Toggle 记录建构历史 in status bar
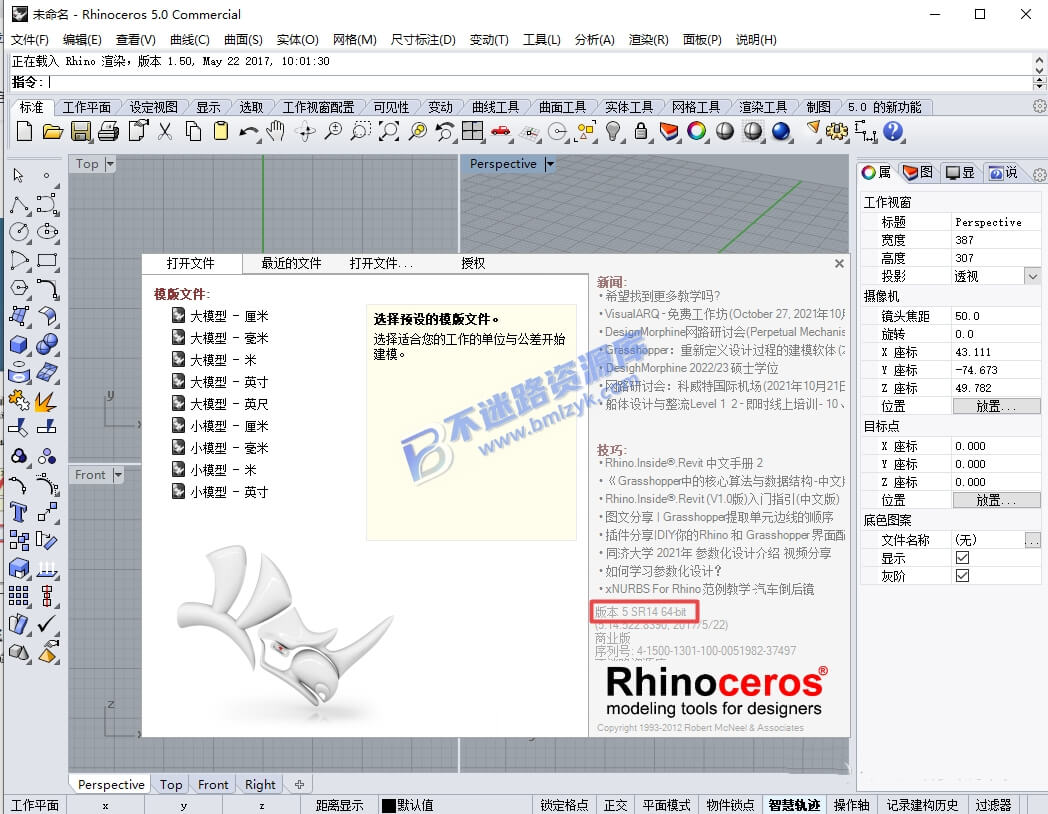 coord(922,805)
